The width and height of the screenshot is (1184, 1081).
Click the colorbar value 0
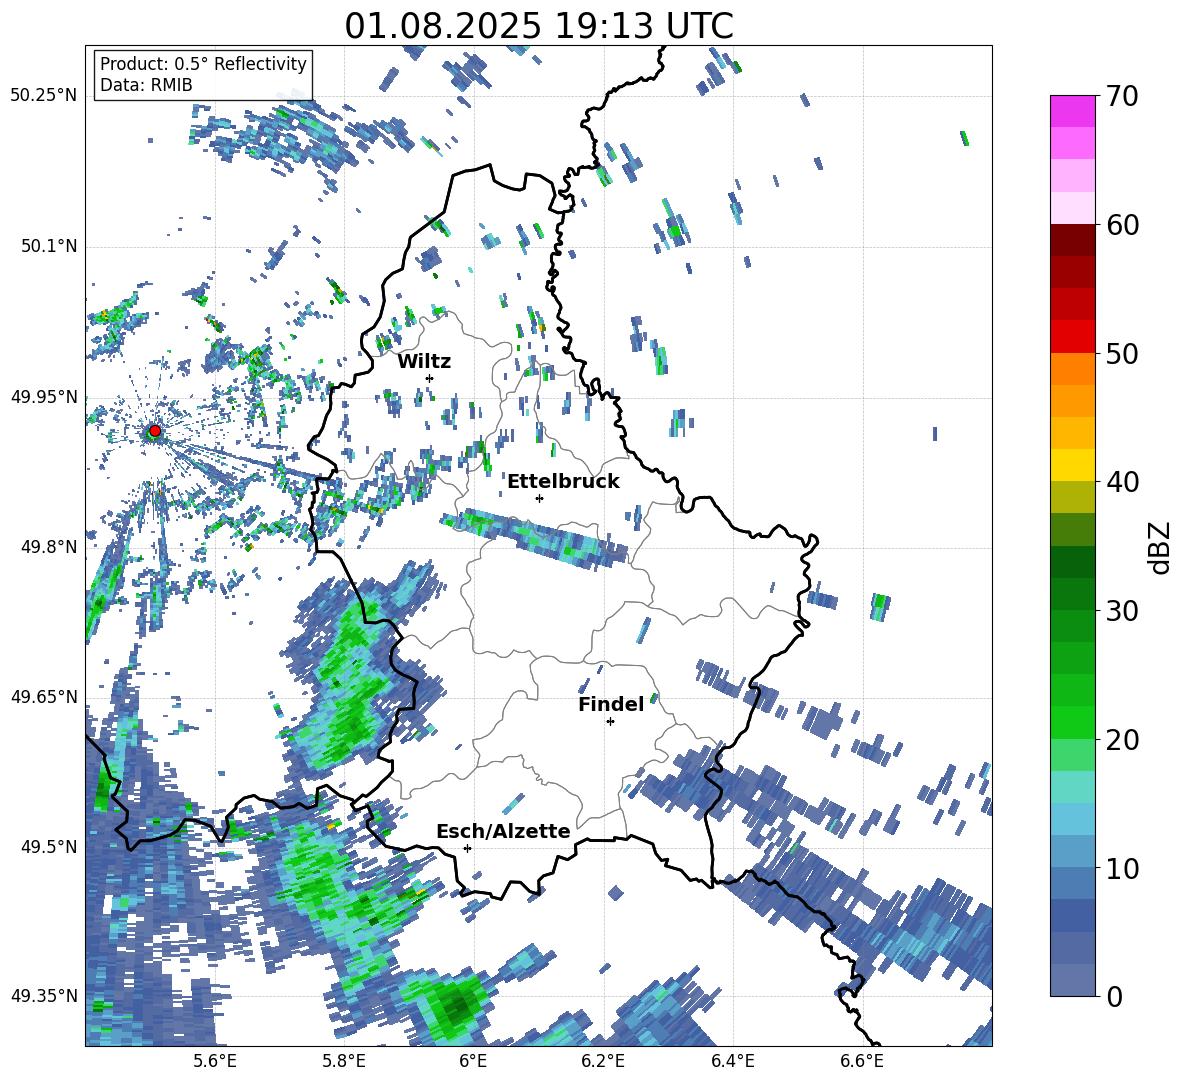1114,996
